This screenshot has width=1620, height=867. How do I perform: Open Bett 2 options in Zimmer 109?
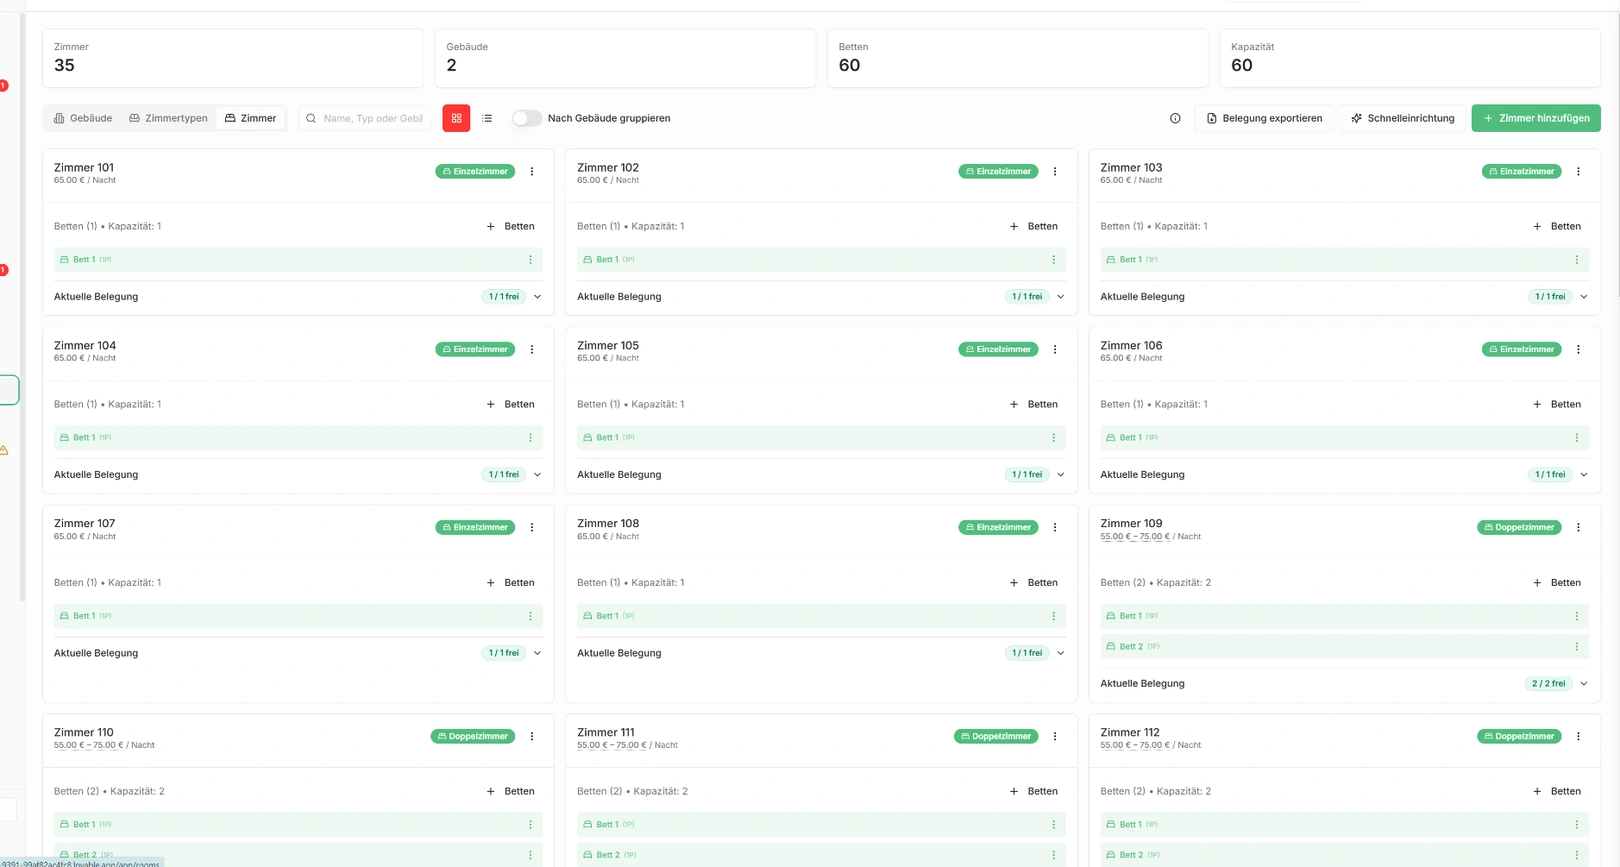(1577, 647)
